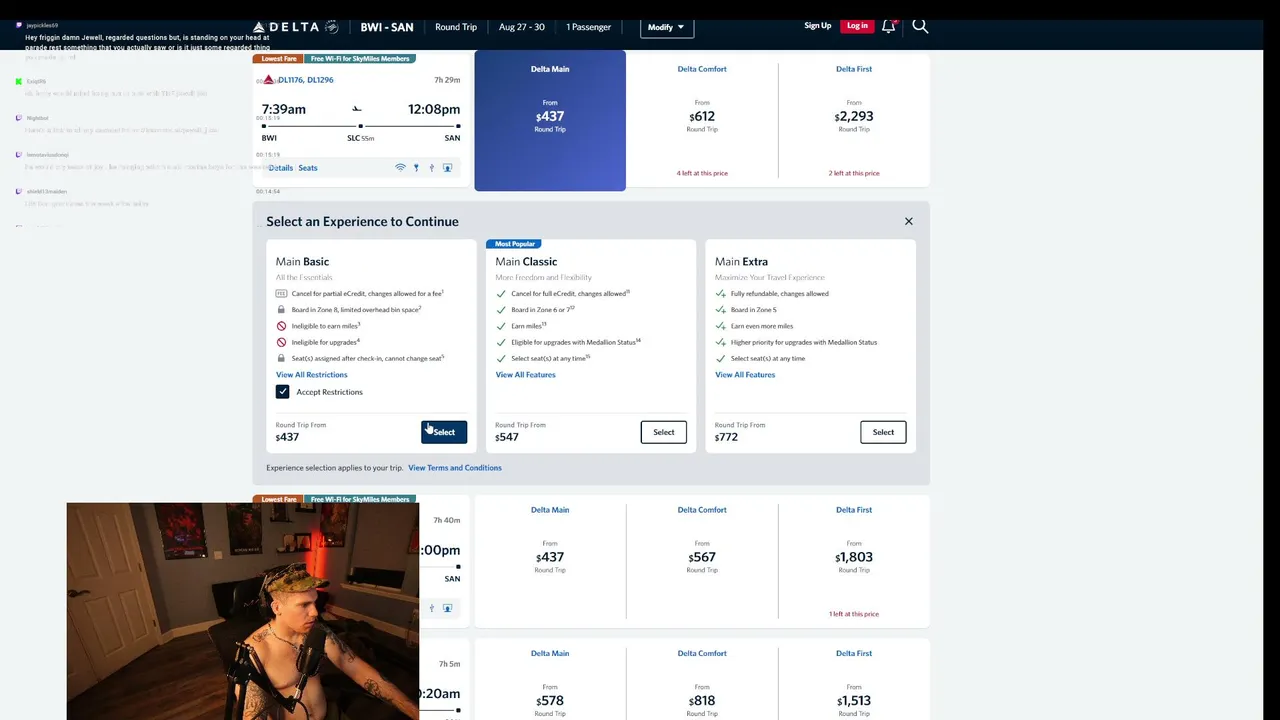Open View Terms and Conditions link
Image resolution: width=1280 pixels, height=720 pixels.
pyautogui.click(x=455, y=468)
